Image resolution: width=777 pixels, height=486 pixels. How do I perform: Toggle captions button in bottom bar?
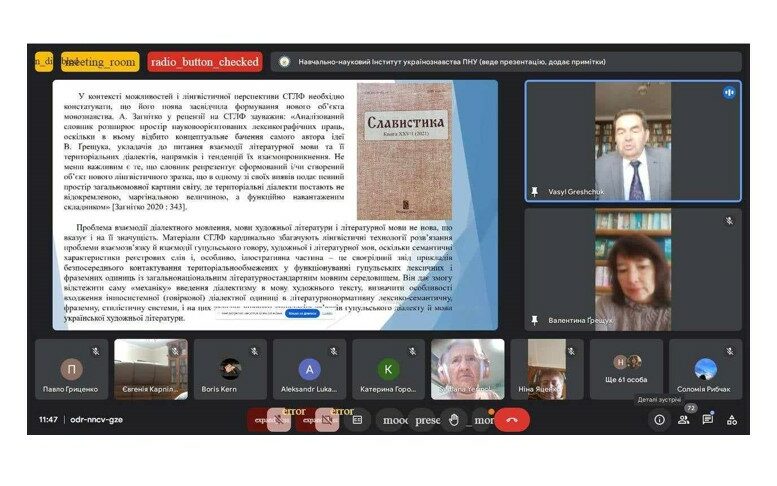pyautogui.click(x=357, y=420)
